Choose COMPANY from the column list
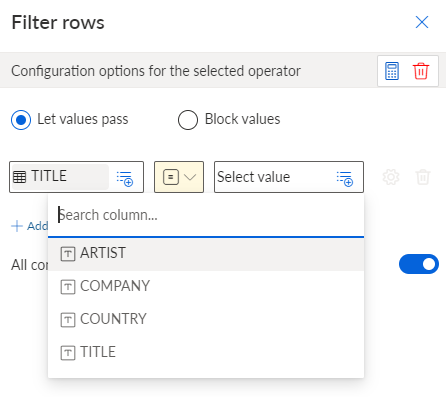This screenshot has height=397, width=446. point(206,286)
